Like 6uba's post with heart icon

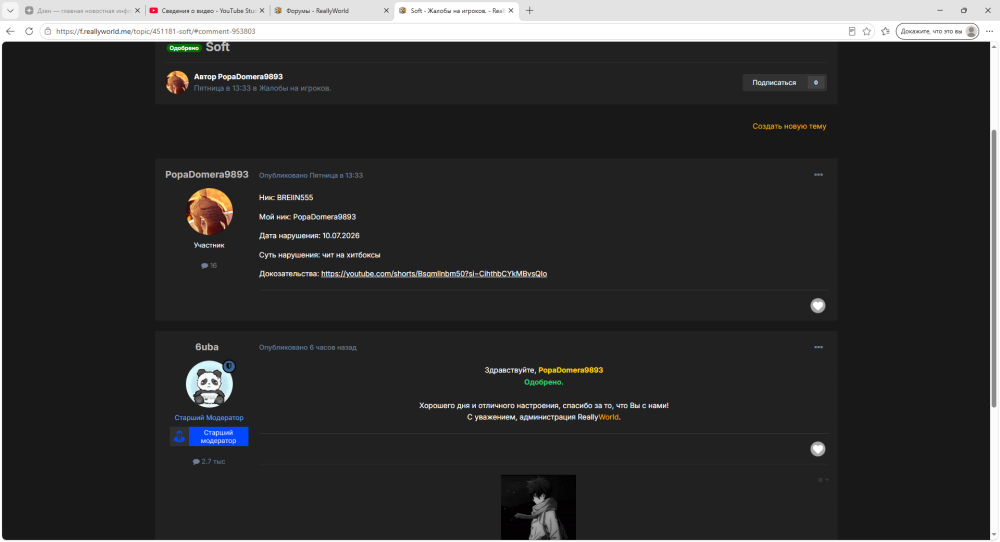point(818,449)
